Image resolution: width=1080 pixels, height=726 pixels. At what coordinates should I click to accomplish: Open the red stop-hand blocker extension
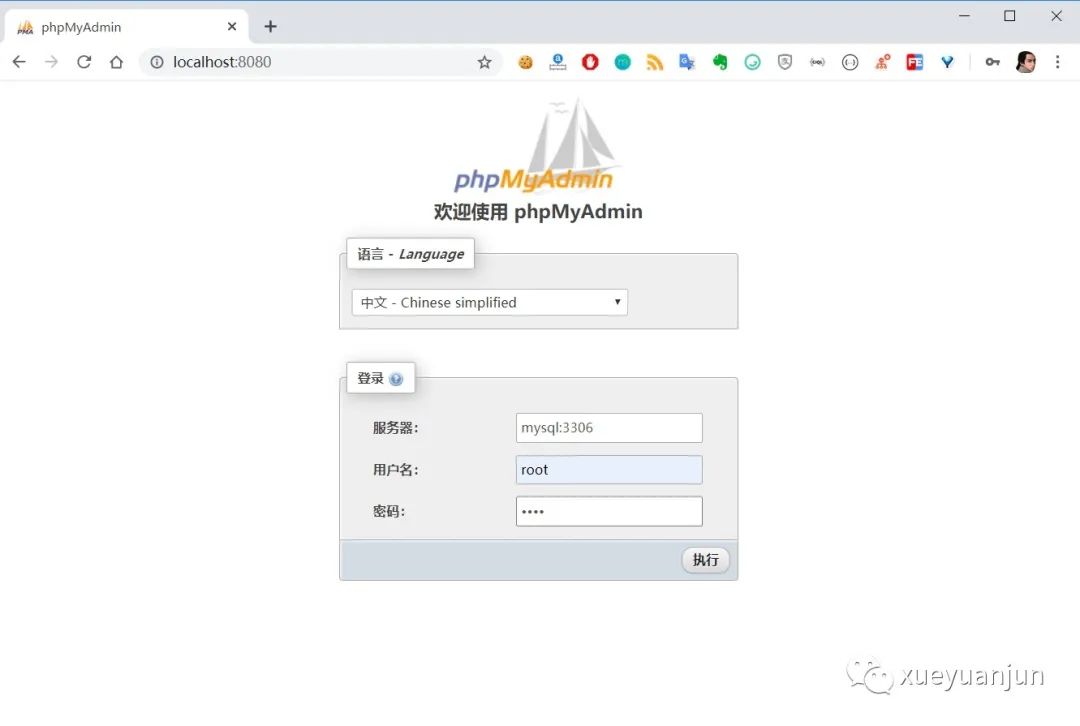590,62
